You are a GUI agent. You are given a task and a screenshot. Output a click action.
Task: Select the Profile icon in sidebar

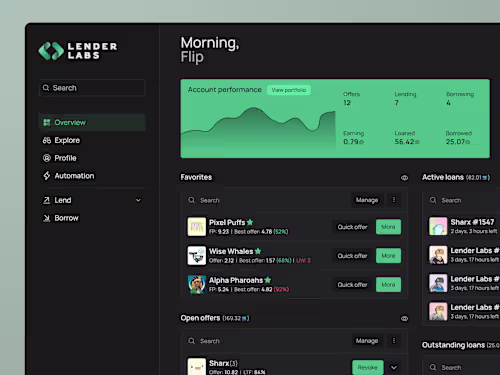point(47,158)
